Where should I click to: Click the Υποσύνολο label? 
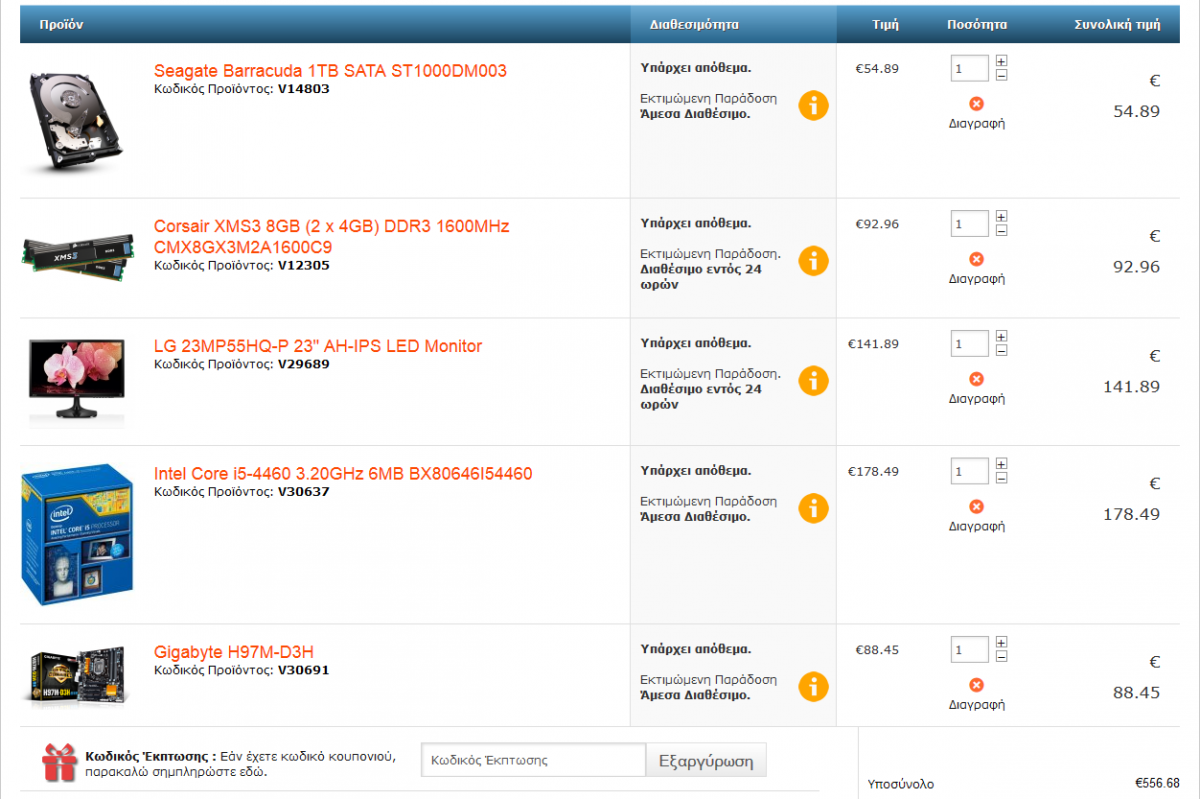click(x=901, y=784)
